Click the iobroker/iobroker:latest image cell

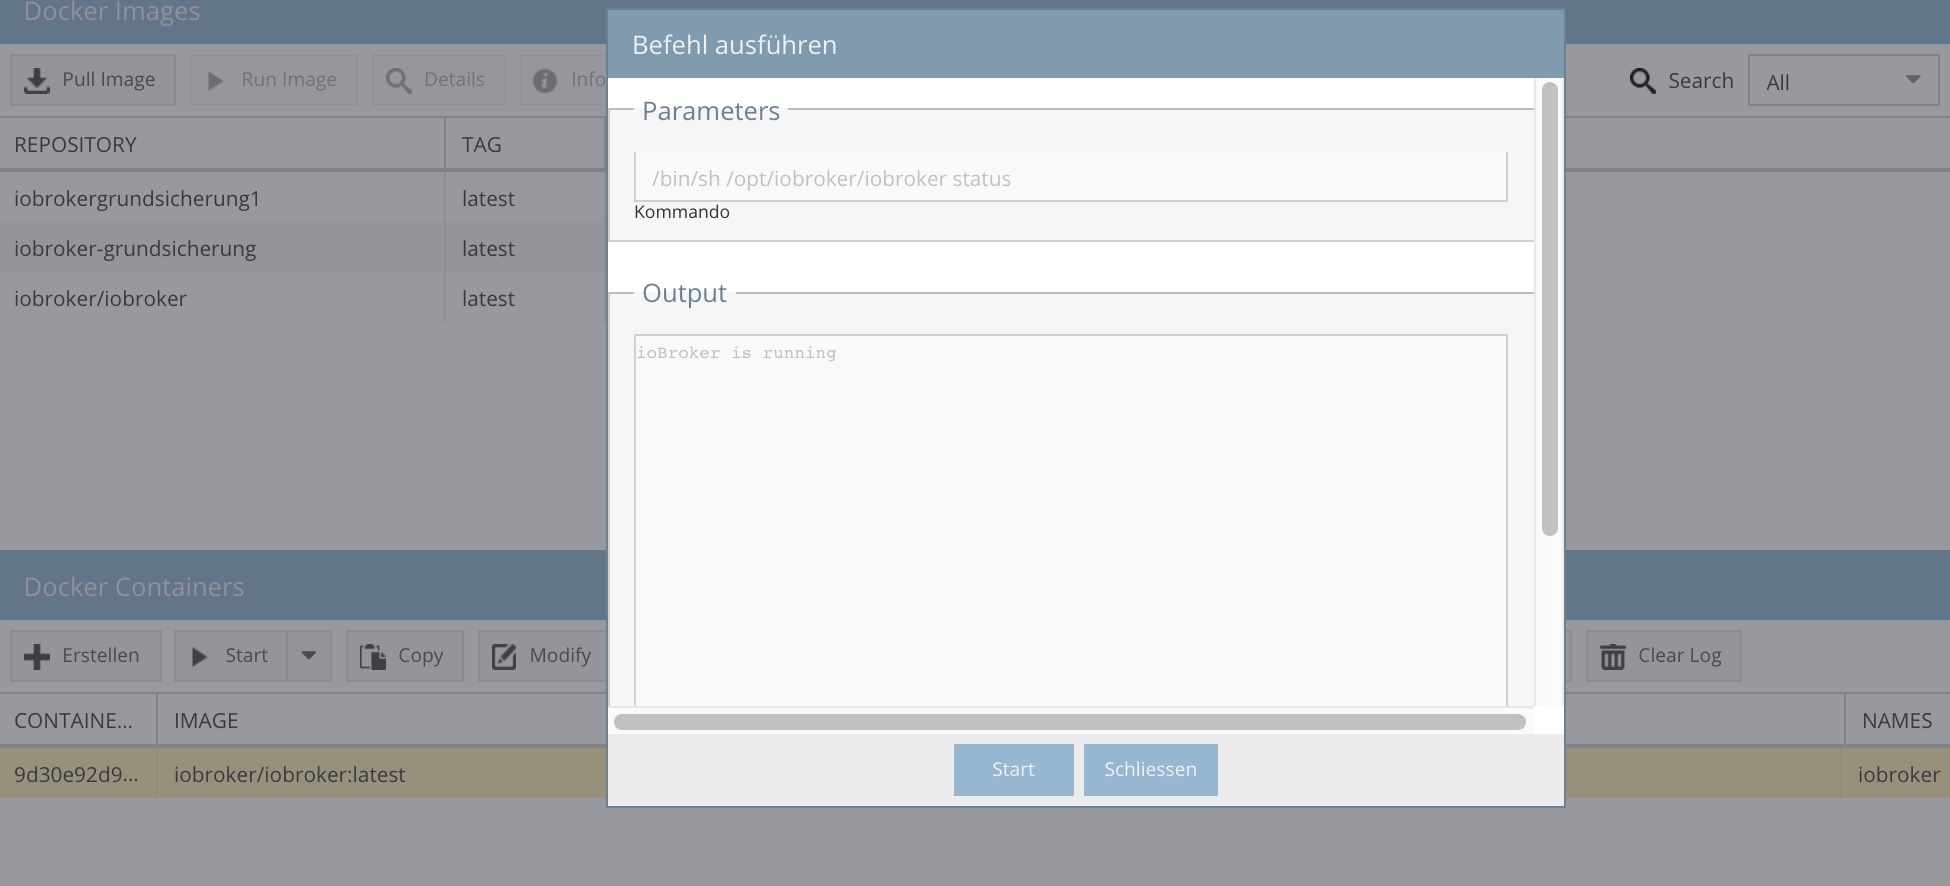tap(382, 774)
